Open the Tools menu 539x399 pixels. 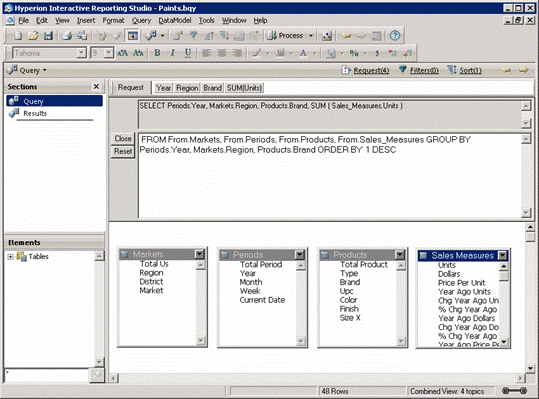[x=206, y=21]
